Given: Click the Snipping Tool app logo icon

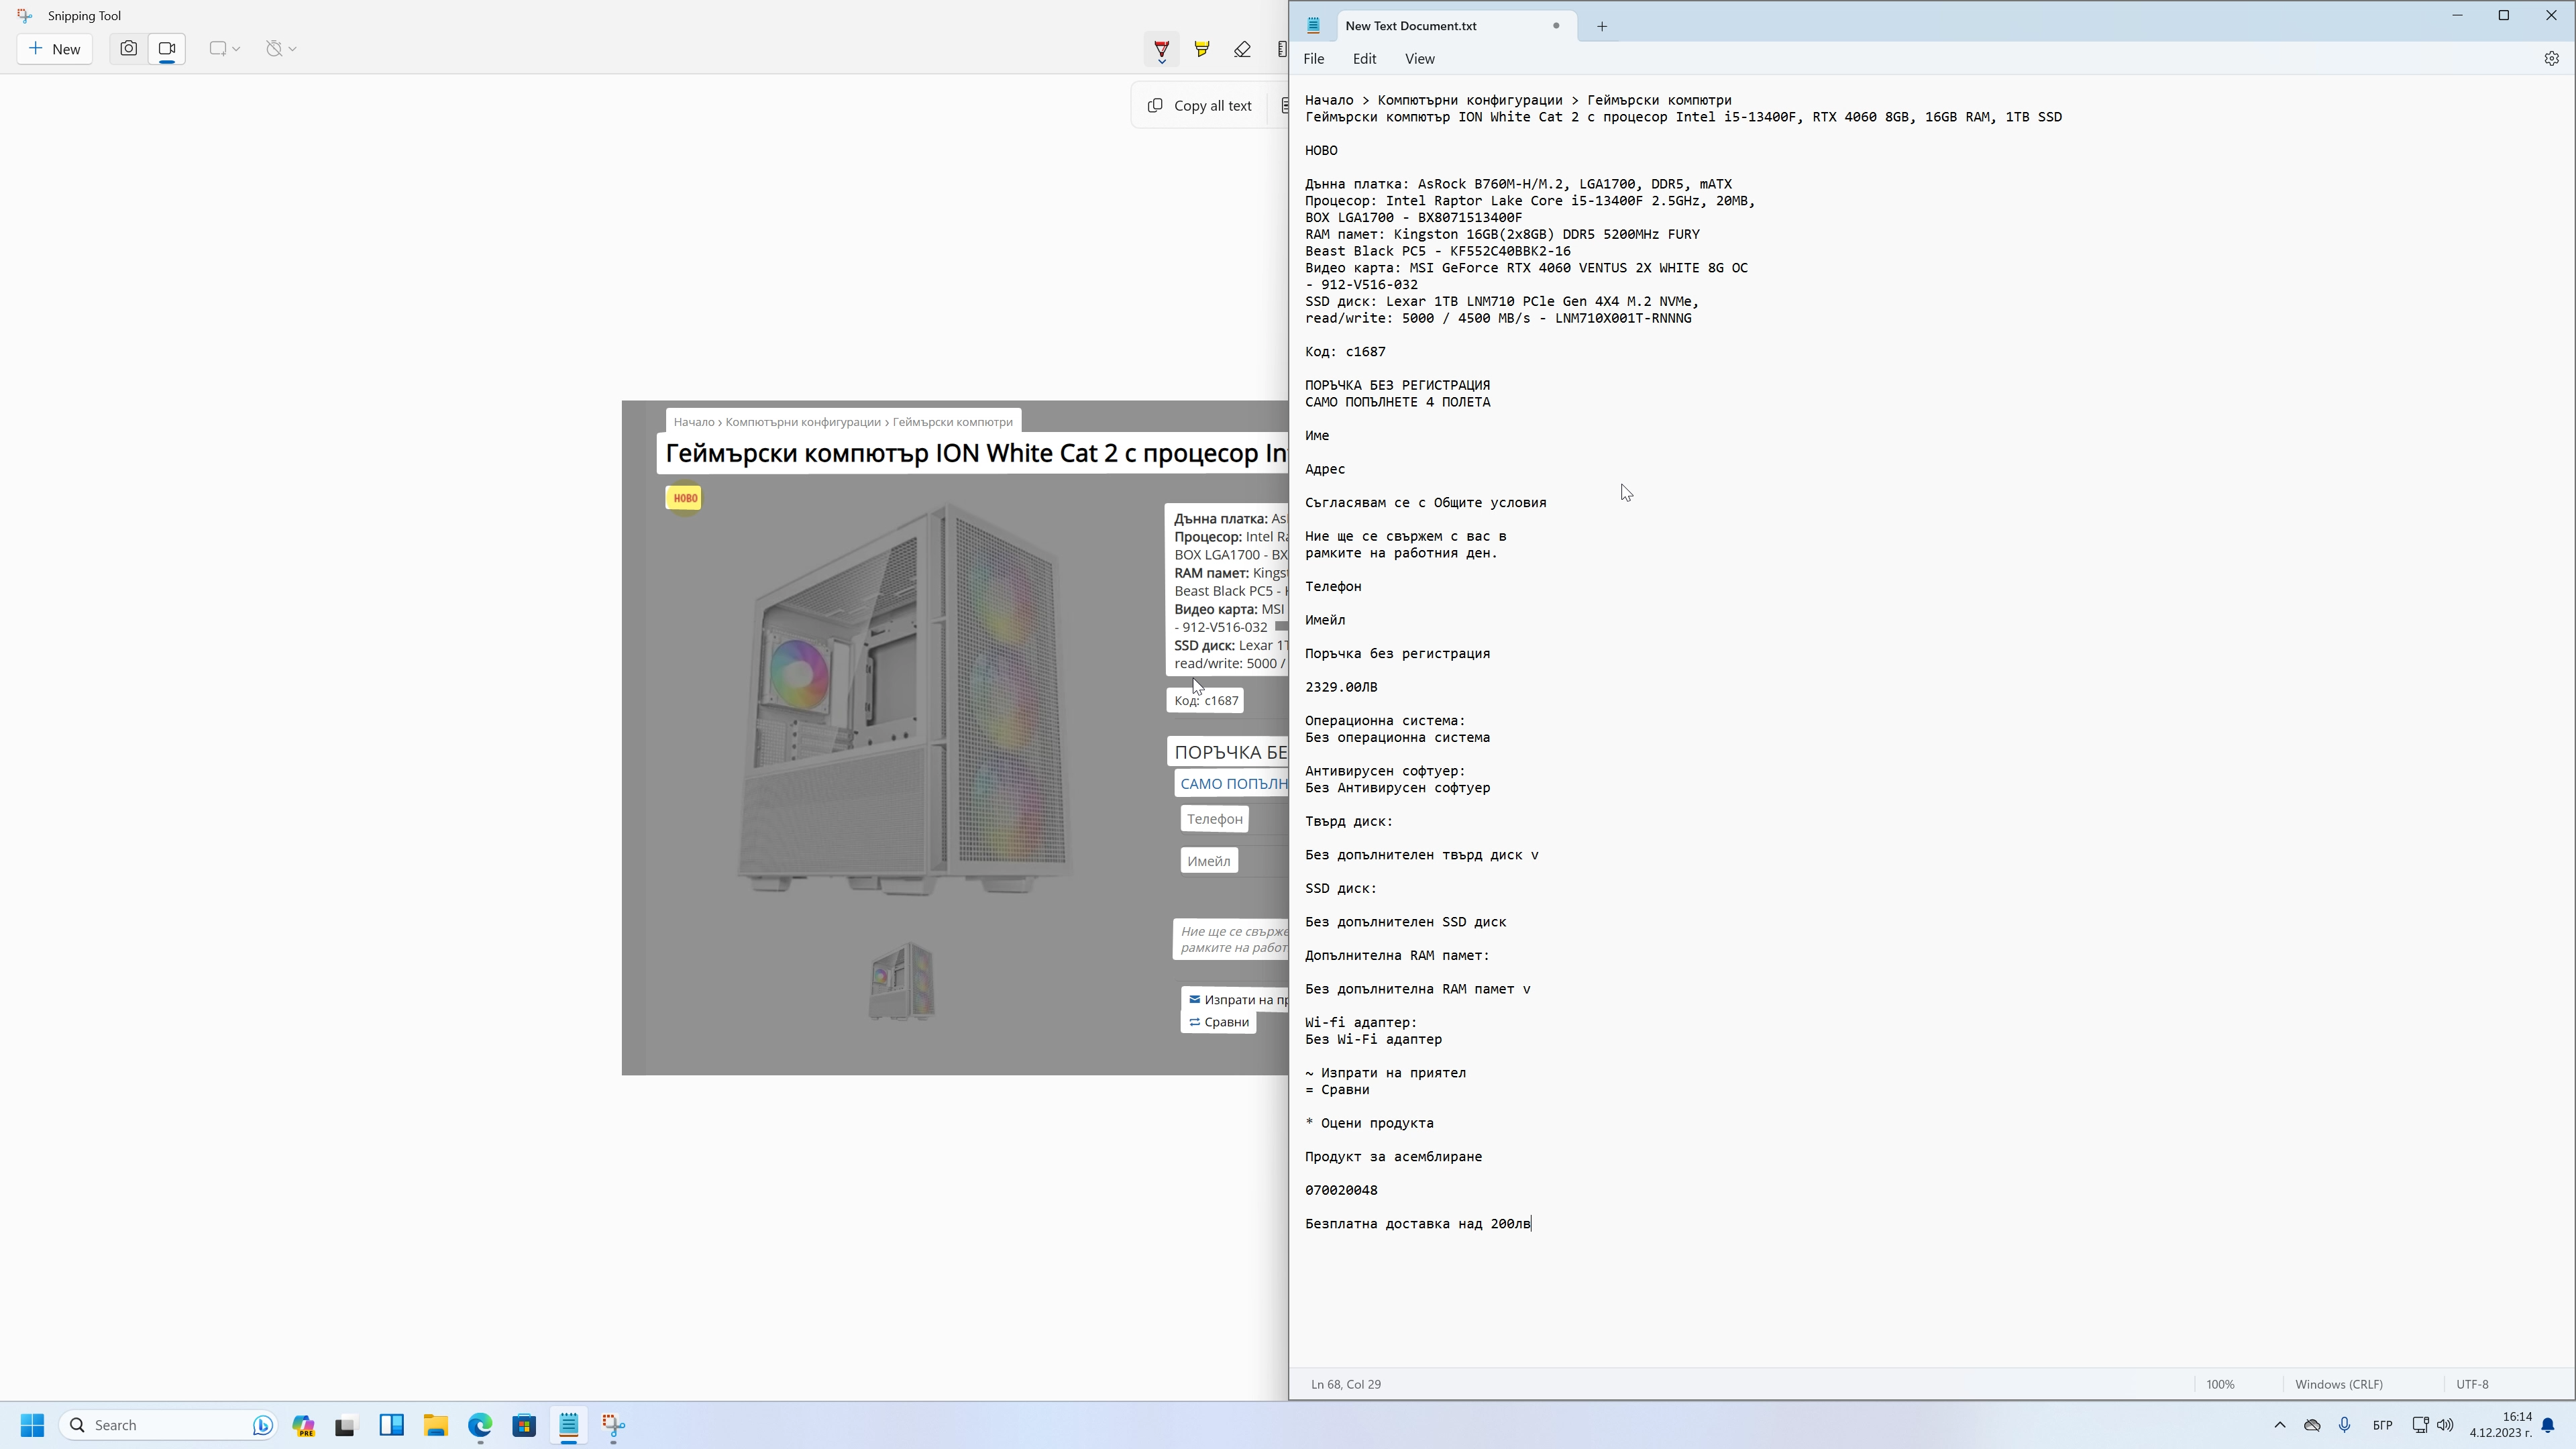Looking at the screenshot, I should point(24,16).
